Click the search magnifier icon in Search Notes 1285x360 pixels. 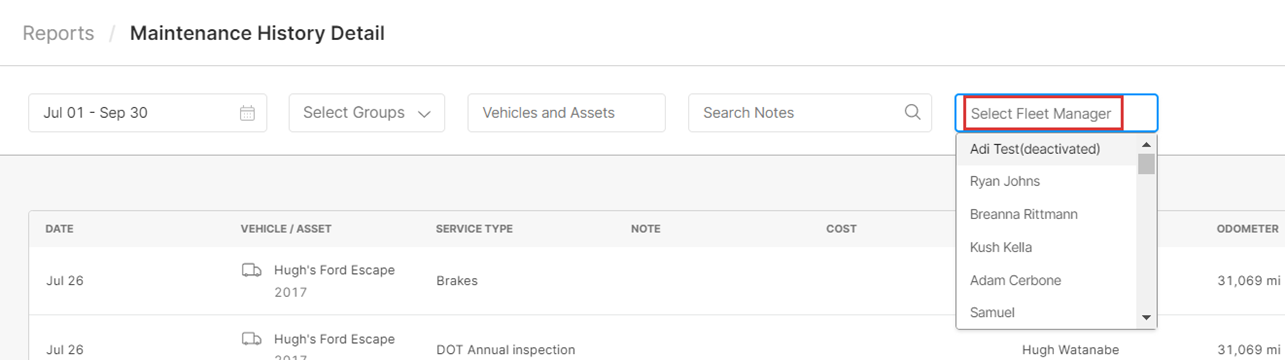912,112
